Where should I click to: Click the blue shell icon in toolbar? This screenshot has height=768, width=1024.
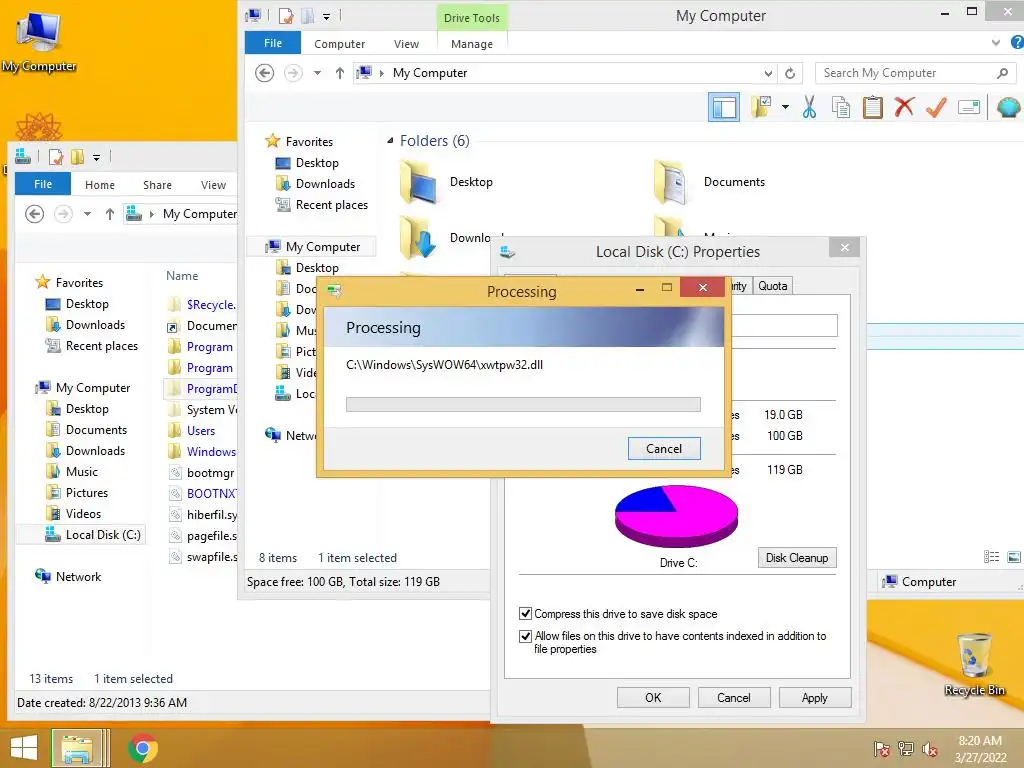[1008, 107]
